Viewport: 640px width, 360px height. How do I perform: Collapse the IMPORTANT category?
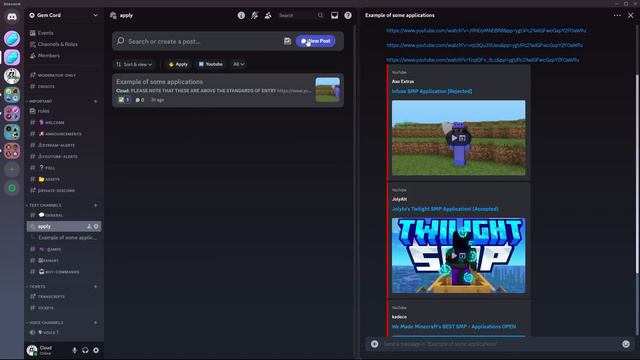click(x=40, y=101)
